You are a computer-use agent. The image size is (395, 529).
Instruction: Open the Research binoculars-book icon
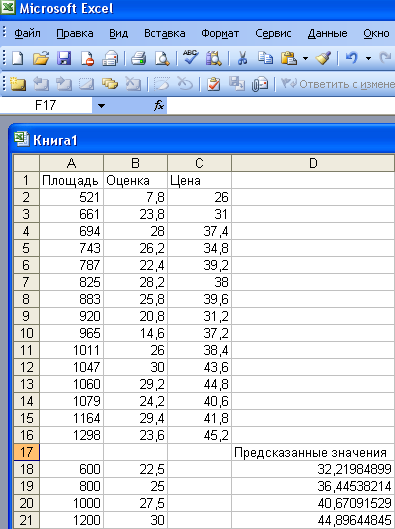[x=214, y=58]
